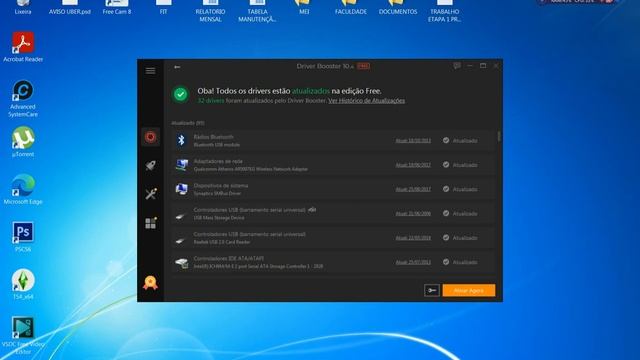
Task: Open the Boost rocket section in sidebar
Action: point(151,165)
